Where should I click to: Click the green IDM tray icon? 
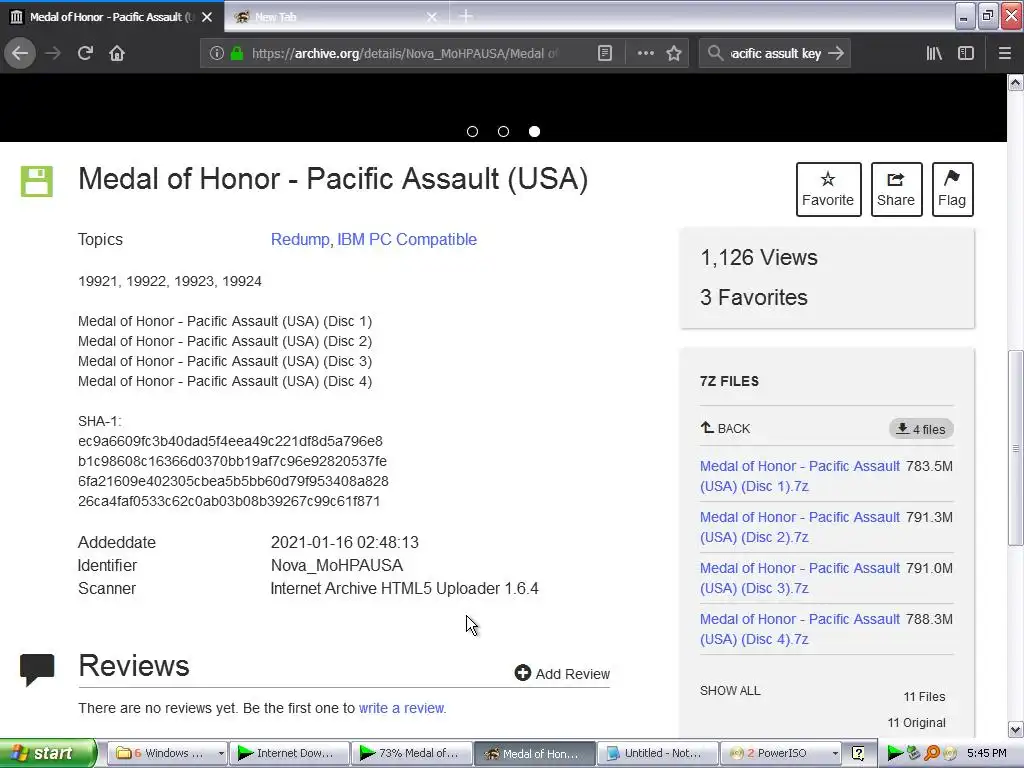[x=895, y=753]
